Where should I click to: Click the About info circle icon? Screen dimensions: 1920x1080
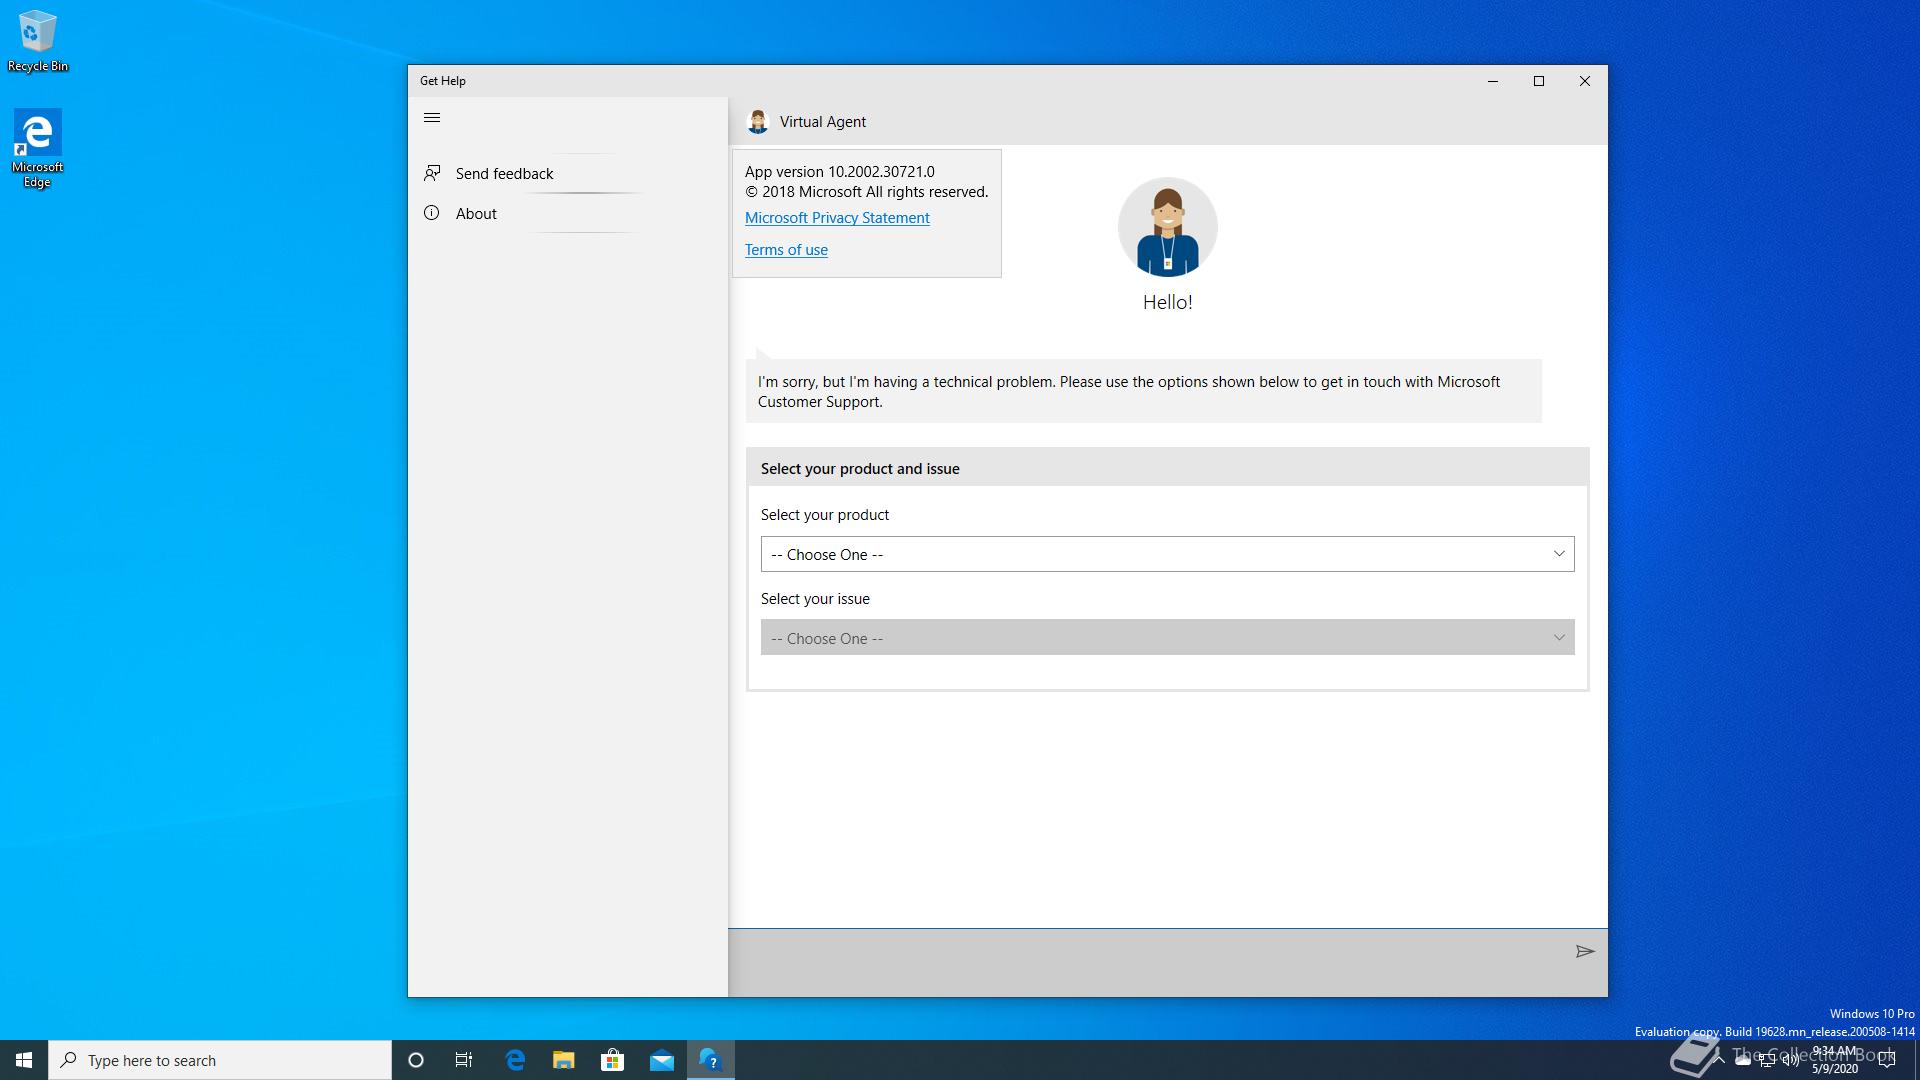[x=432, y=213]
